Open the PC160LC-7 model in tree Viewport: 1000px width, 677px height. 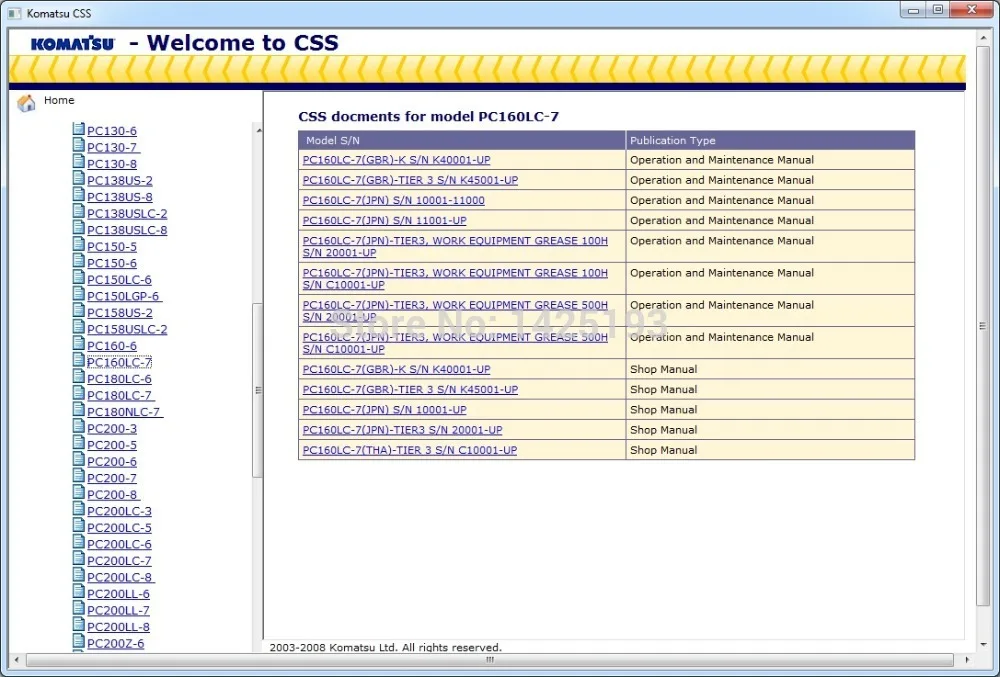119,363
